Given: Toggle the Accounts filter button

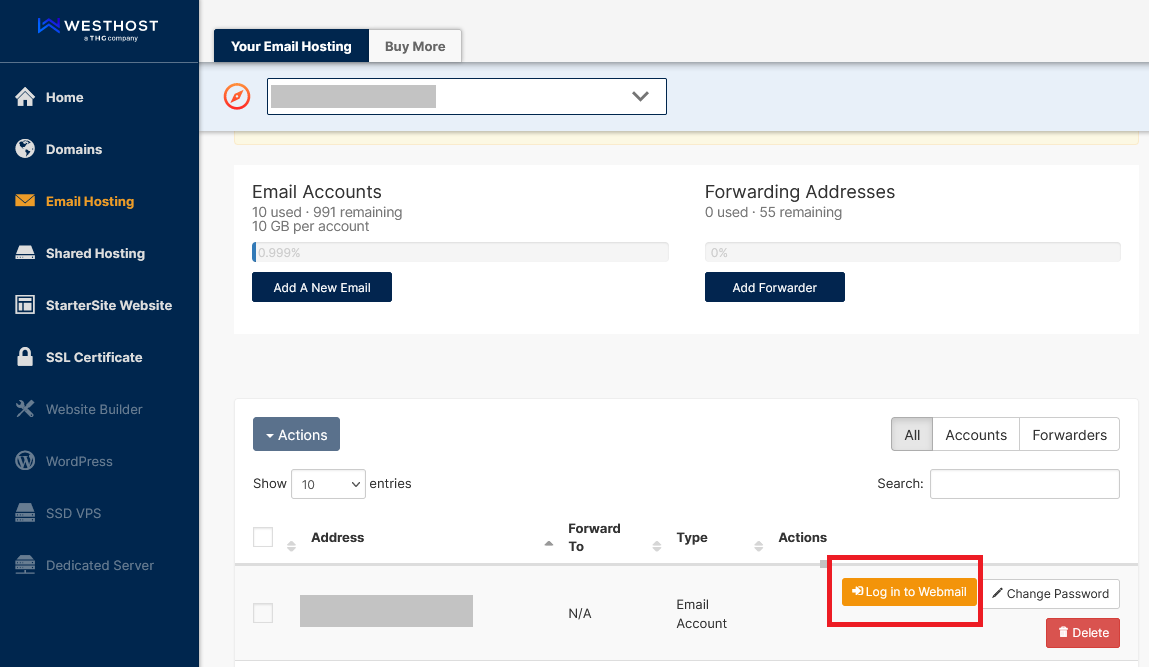Looking at the screenshot, I should tap(975, 435).
